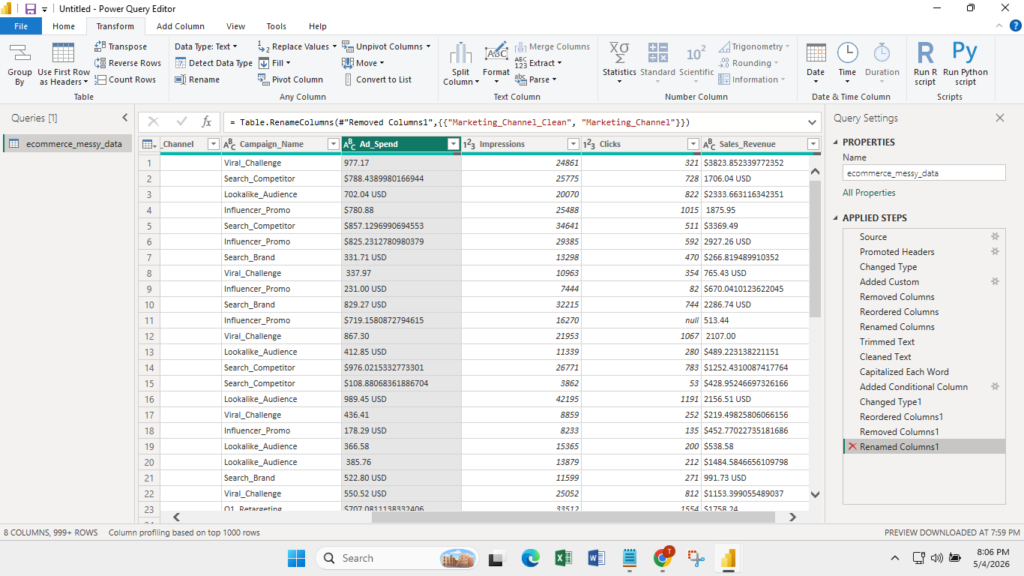Open Ad_Spend column filter dropdown
This screenshot has width=1024, height=576.
453,144
